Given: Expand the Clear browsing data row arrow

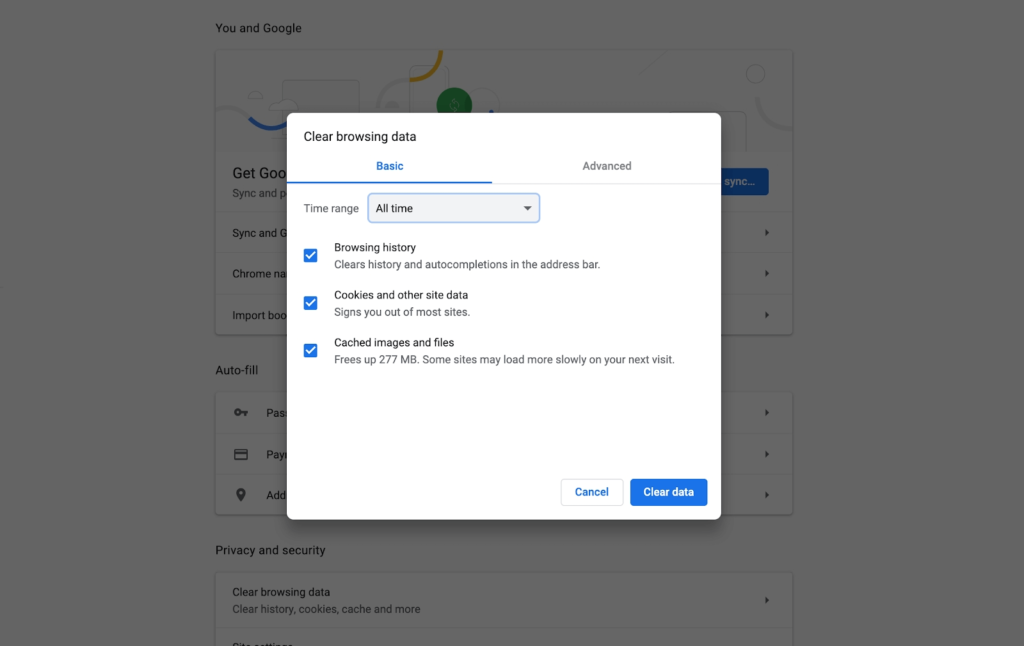Looking at the screenshot, I should click(x=767, y=600).
